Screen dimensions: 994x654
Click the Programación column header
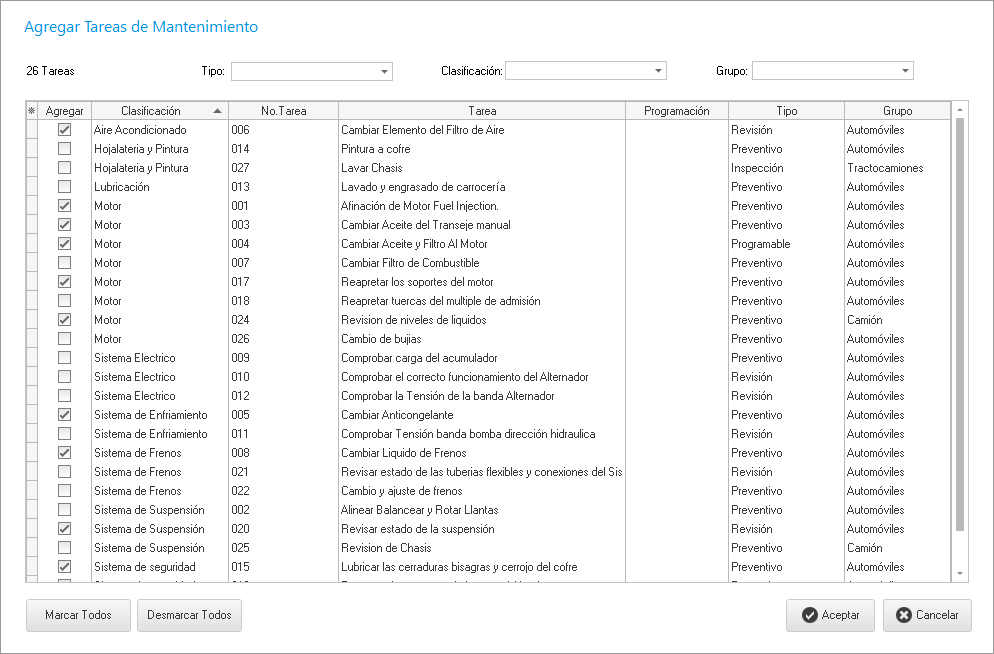coord(676,111)
